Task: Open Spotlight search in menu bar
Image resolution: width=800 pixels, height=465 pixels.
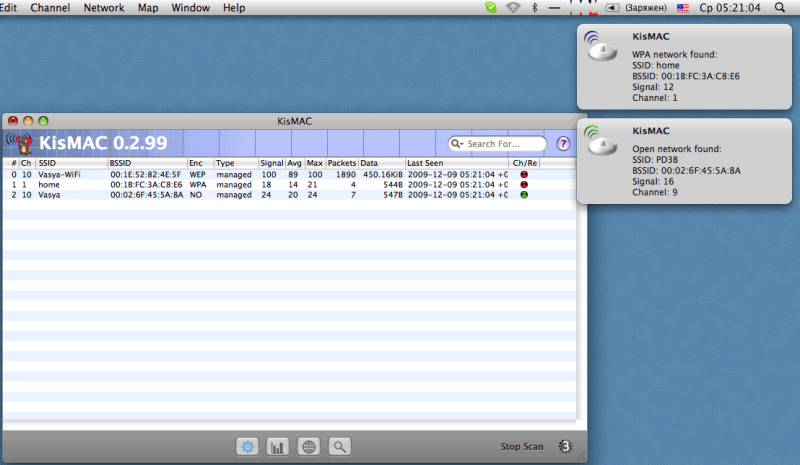Action: pos(780,8)
